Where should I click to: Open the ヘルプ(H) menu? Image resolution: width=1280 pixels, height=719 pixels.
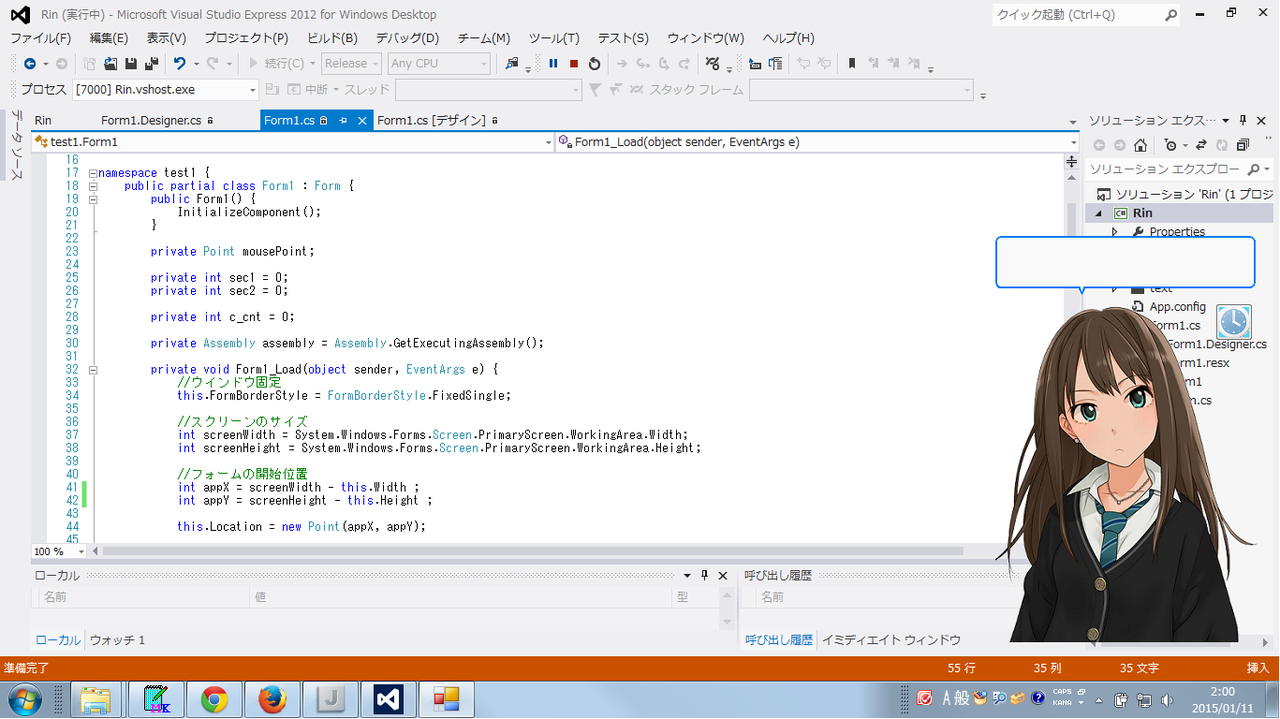pos(789,38)
